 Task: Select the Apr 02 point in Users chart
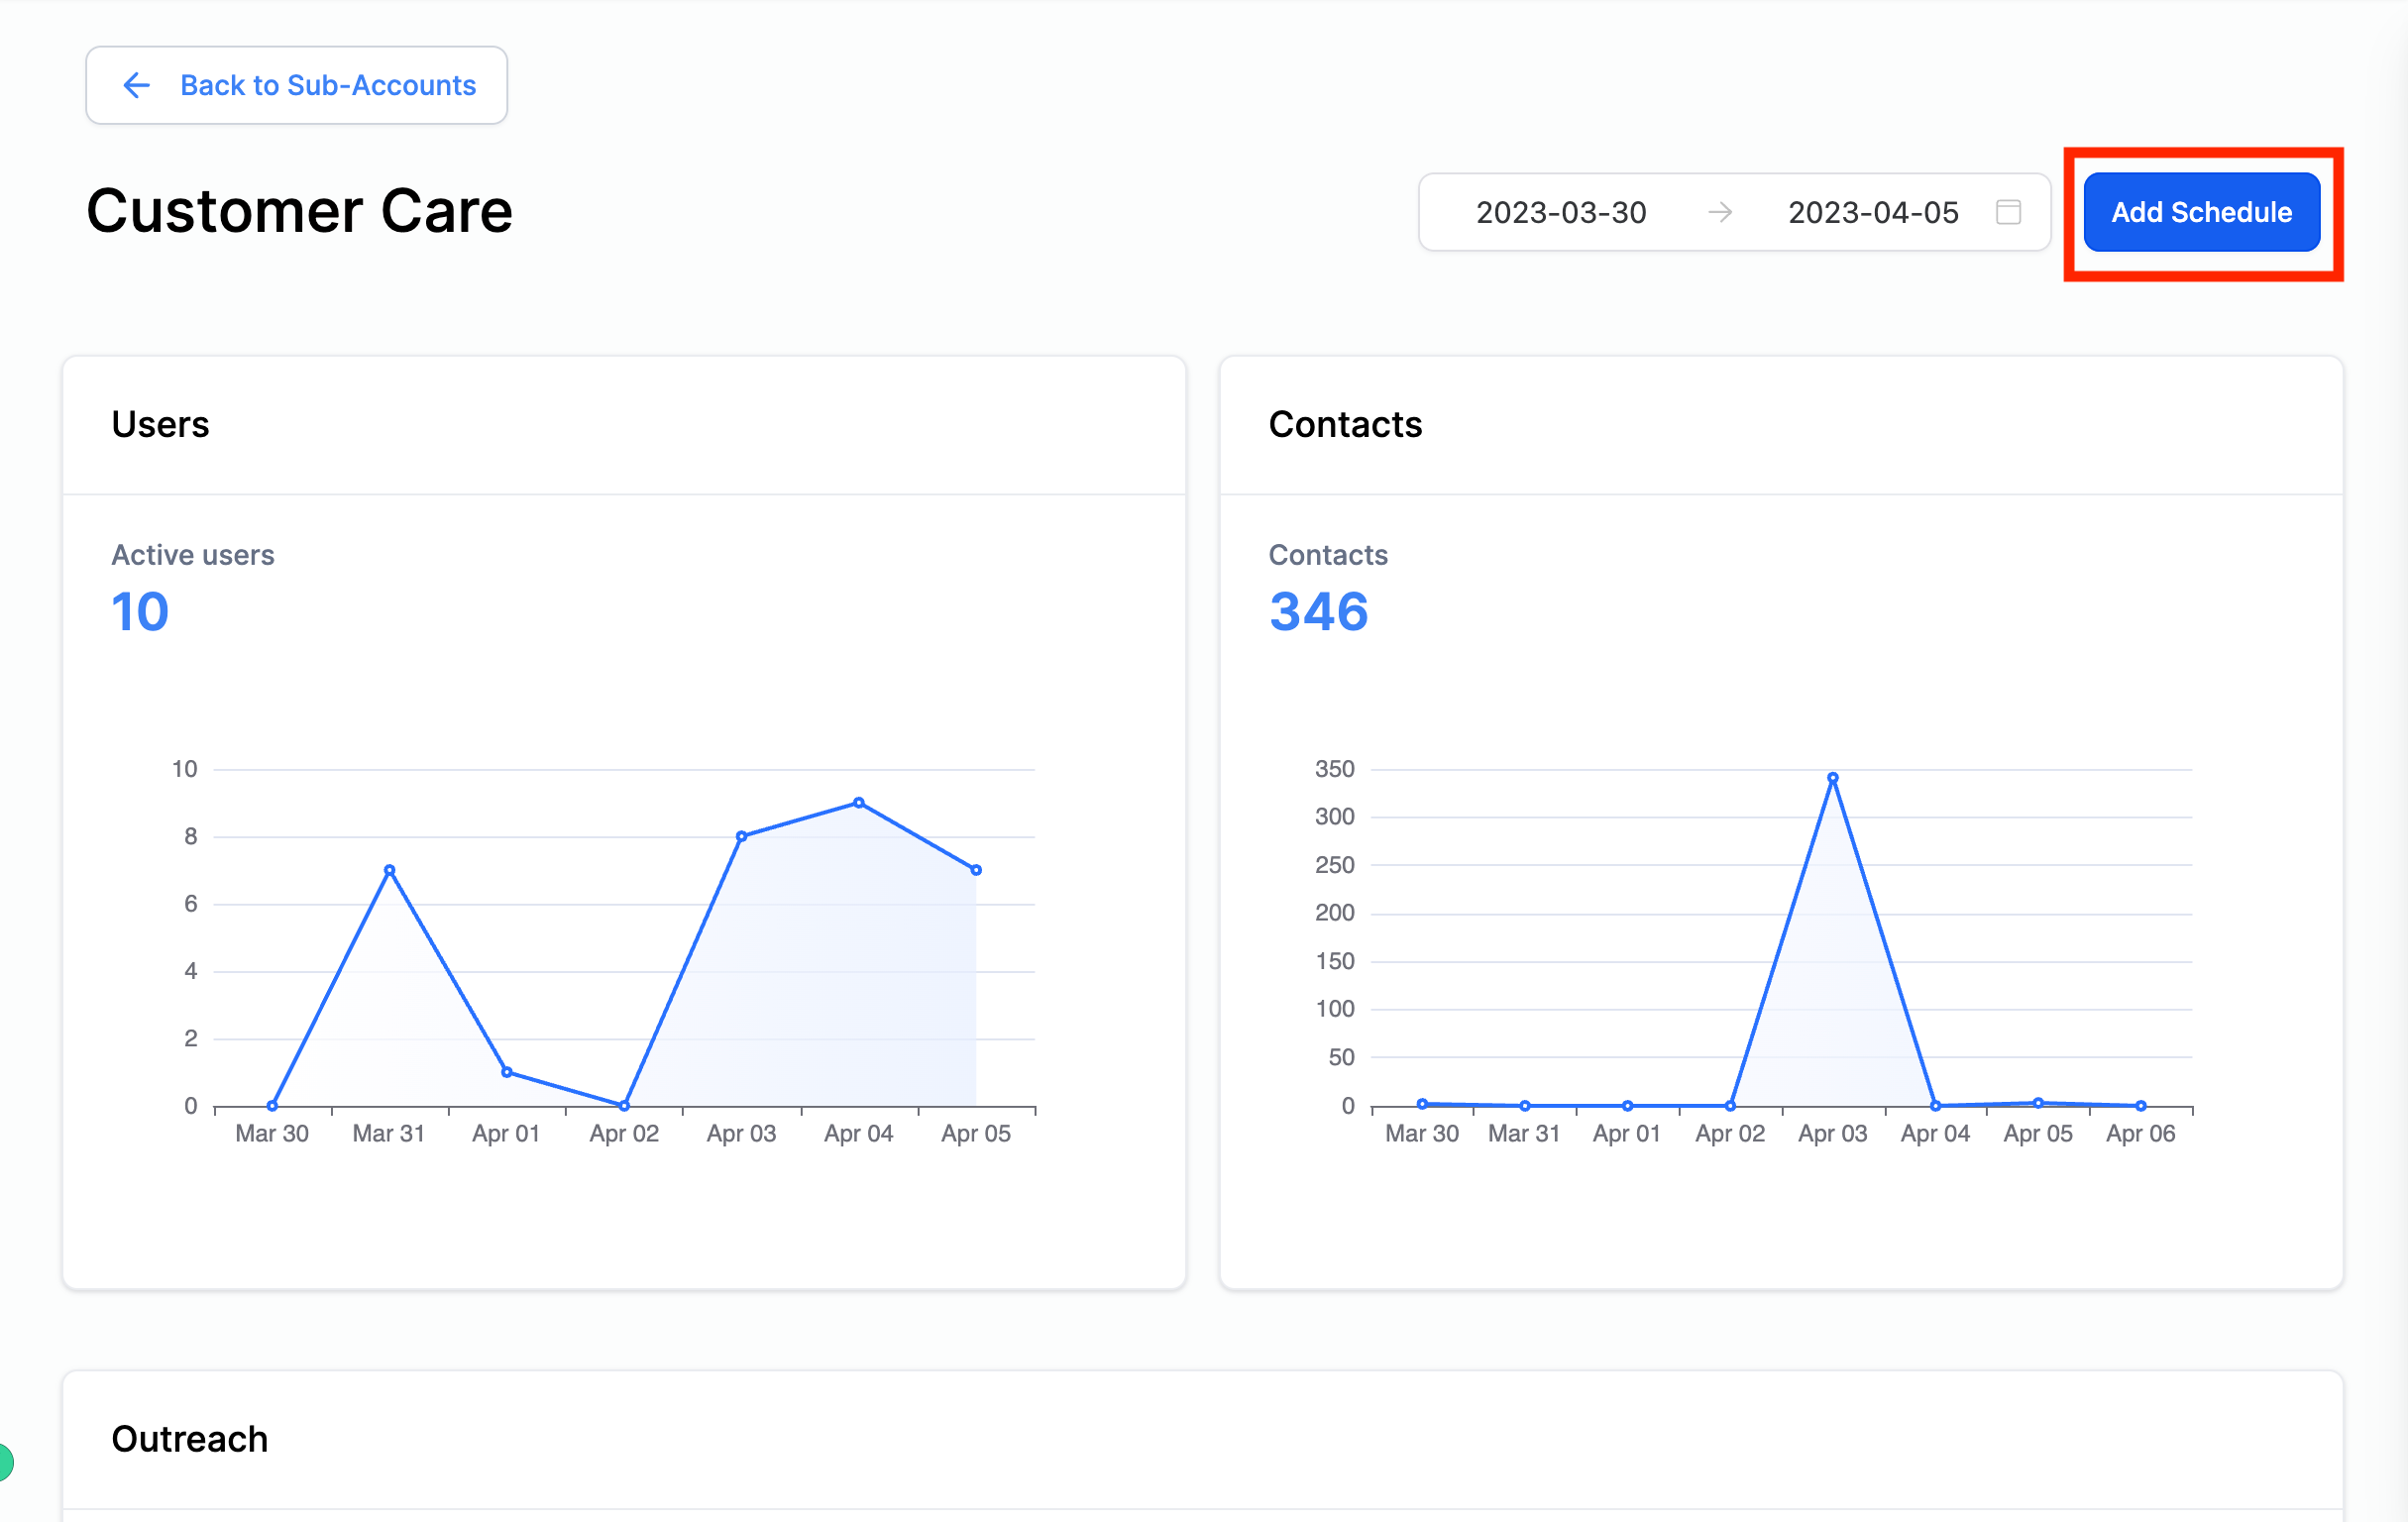(x=624, y=1106)
